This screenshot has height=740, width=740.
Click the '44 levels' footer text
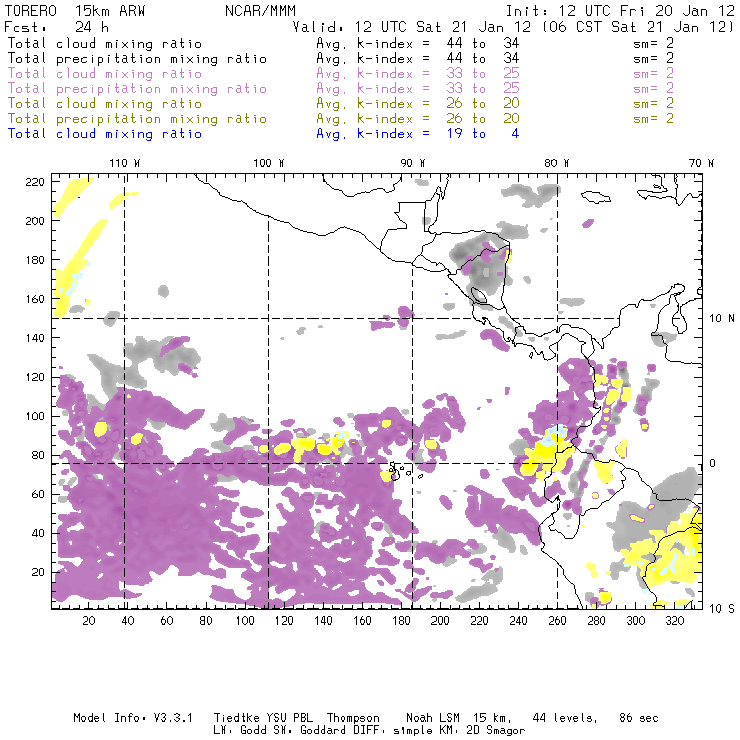coord(565,718)
